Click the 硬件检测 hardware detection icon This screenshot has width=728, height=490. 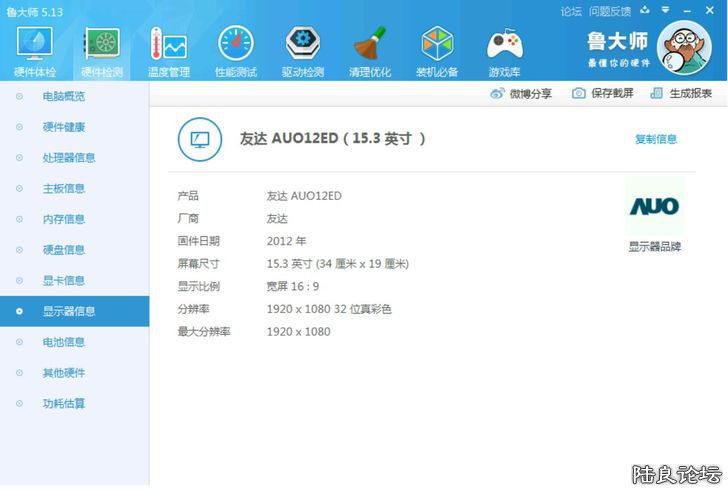tap(101, 48)
